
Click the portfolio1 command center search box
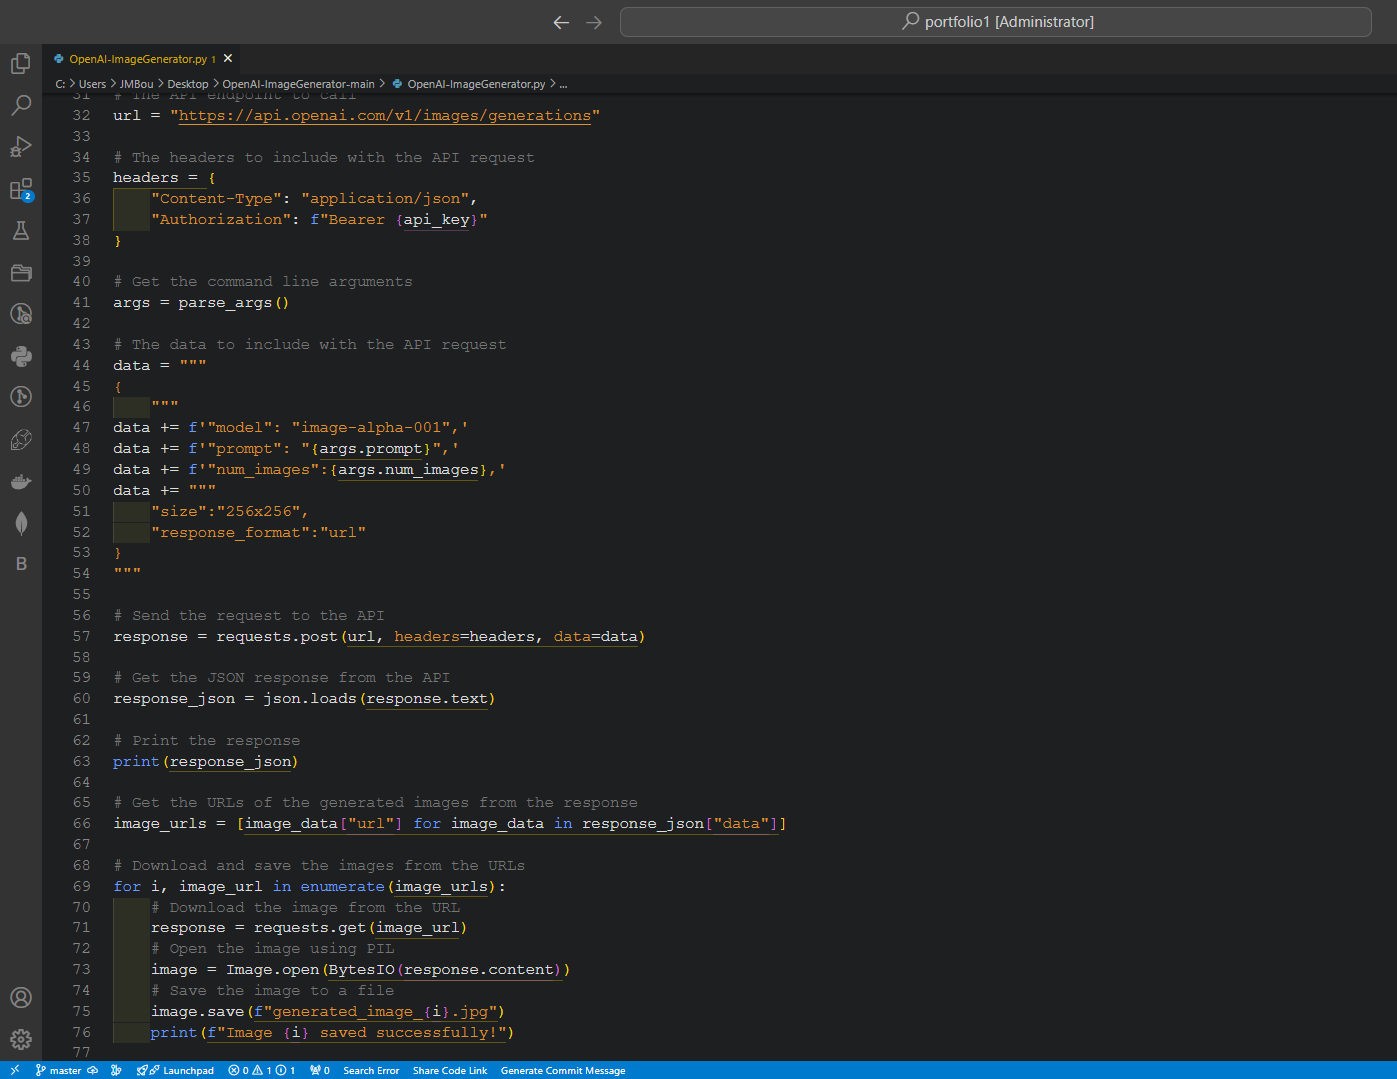[x=995, y=22]
